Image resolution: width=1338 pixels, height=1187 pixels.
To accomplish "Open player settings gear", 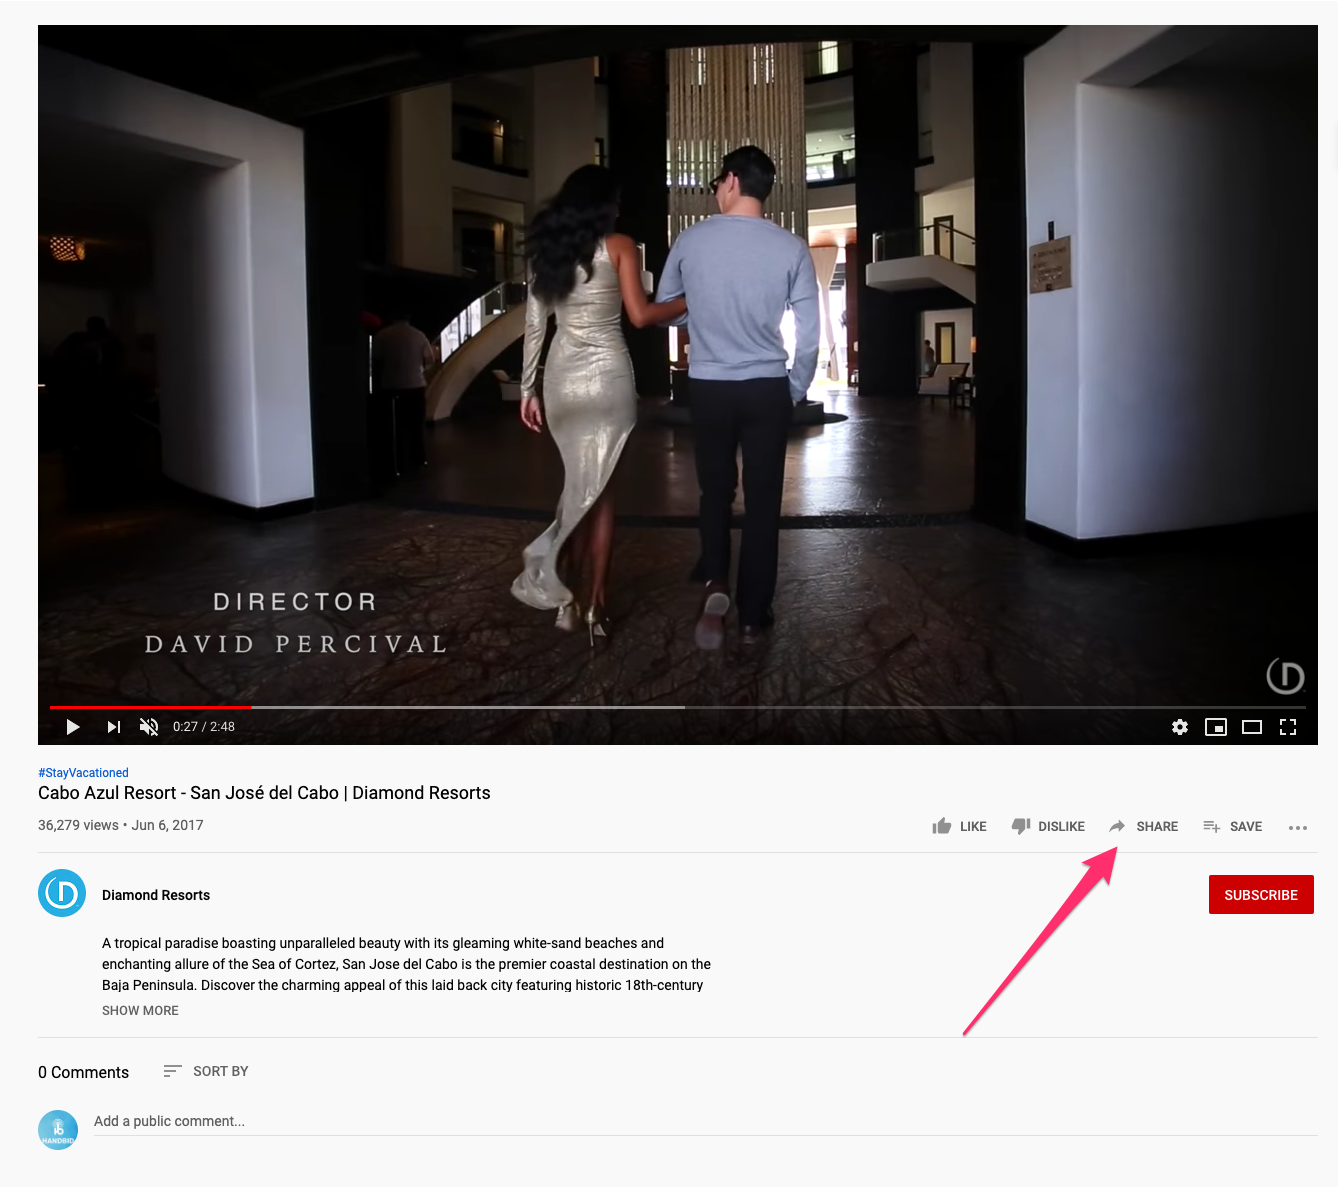I will [x=1180, y=727].
